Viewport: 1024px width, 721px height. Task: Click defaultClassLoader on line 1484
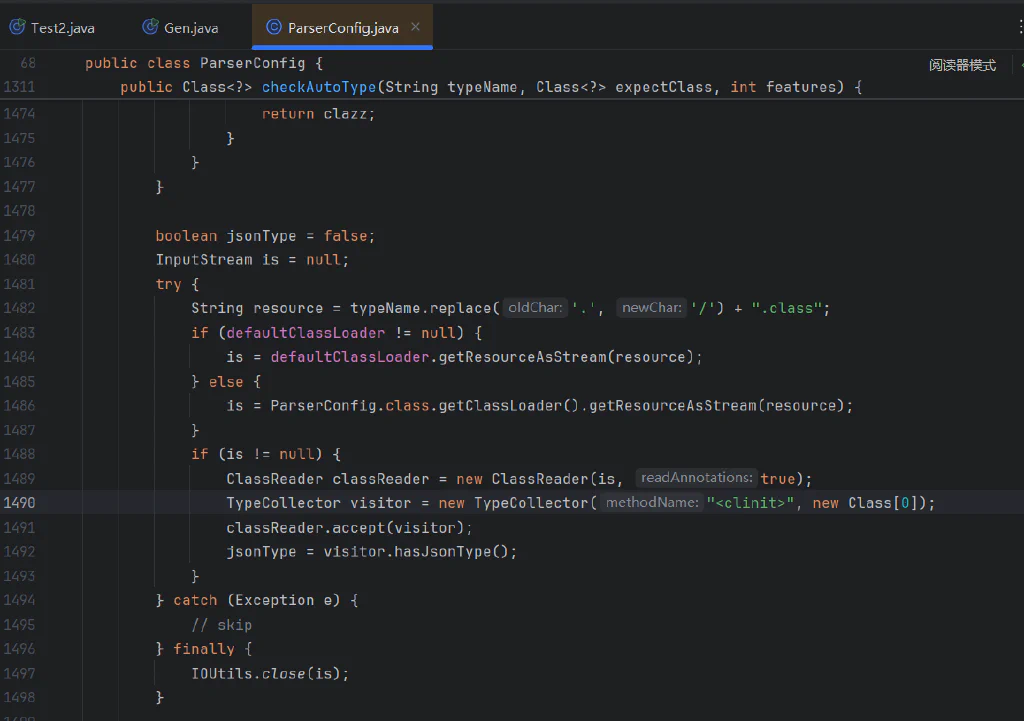pos(349,357)
